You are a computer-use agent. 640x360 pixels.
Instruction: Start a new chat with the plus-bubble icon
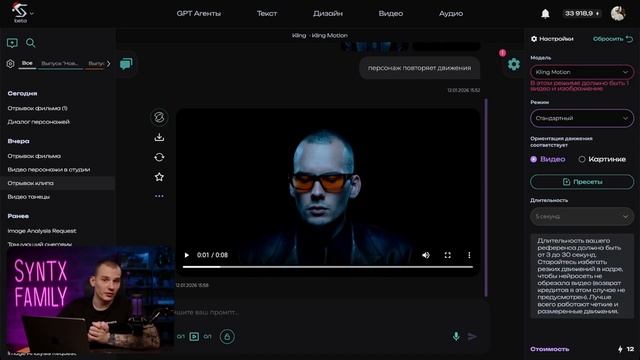[12, 42]
